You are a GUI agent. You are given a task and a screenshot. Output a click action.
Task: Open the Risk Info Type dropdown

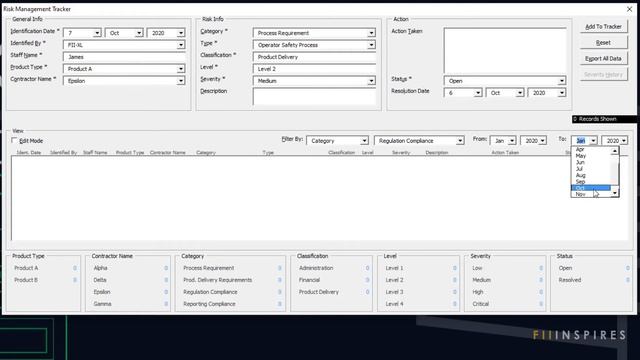[371, 45]
